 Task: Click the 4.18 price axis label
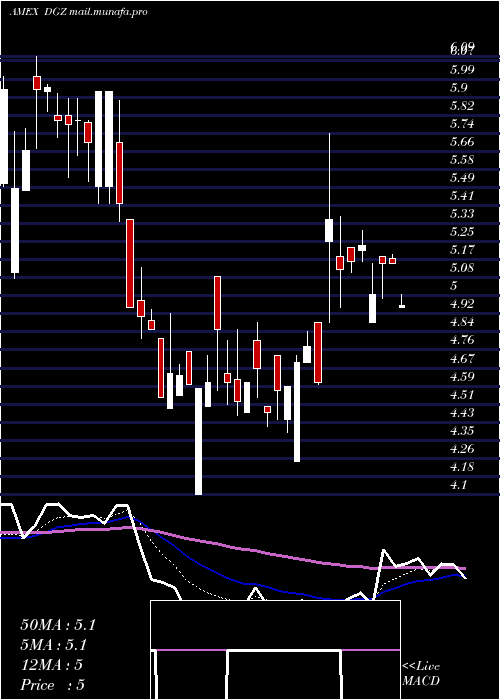coord(462,467)
